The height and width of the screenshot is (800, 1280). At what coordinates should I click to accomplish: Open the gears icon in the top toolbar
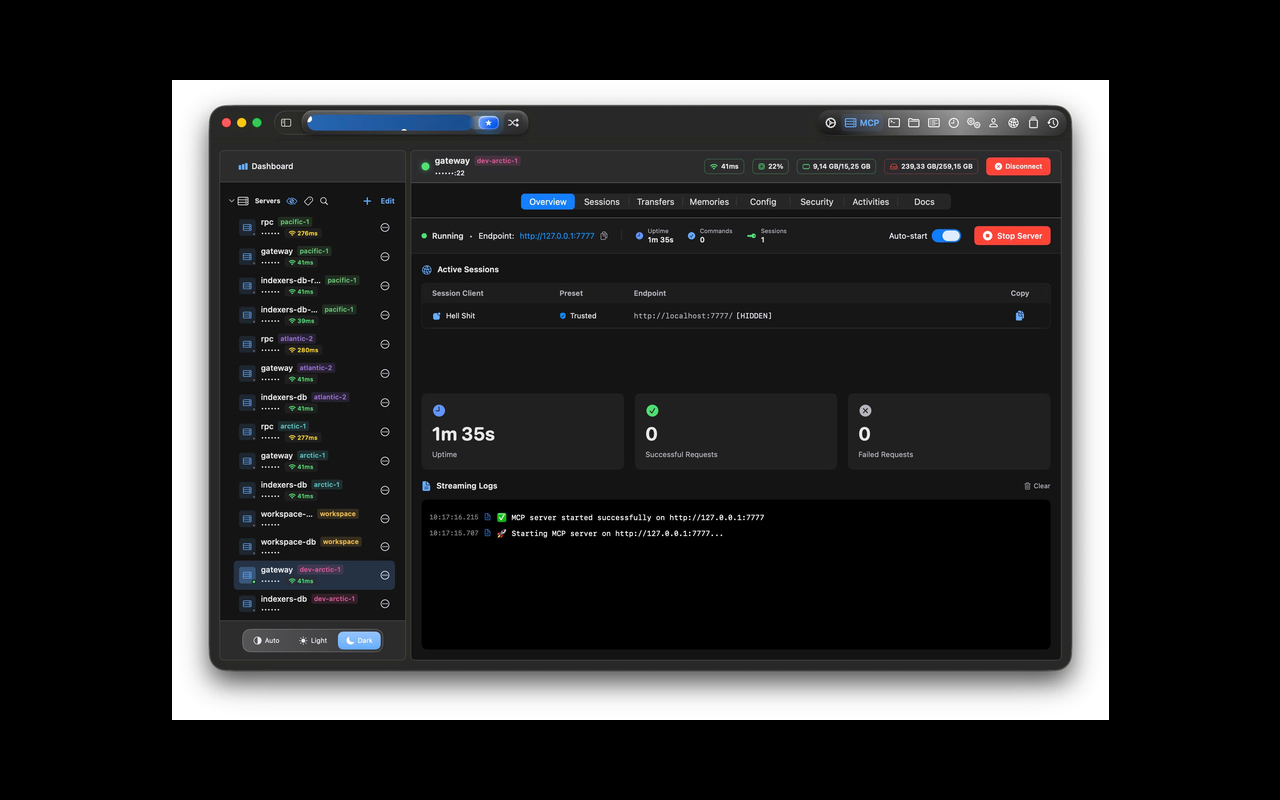click(x=973, y=122)
